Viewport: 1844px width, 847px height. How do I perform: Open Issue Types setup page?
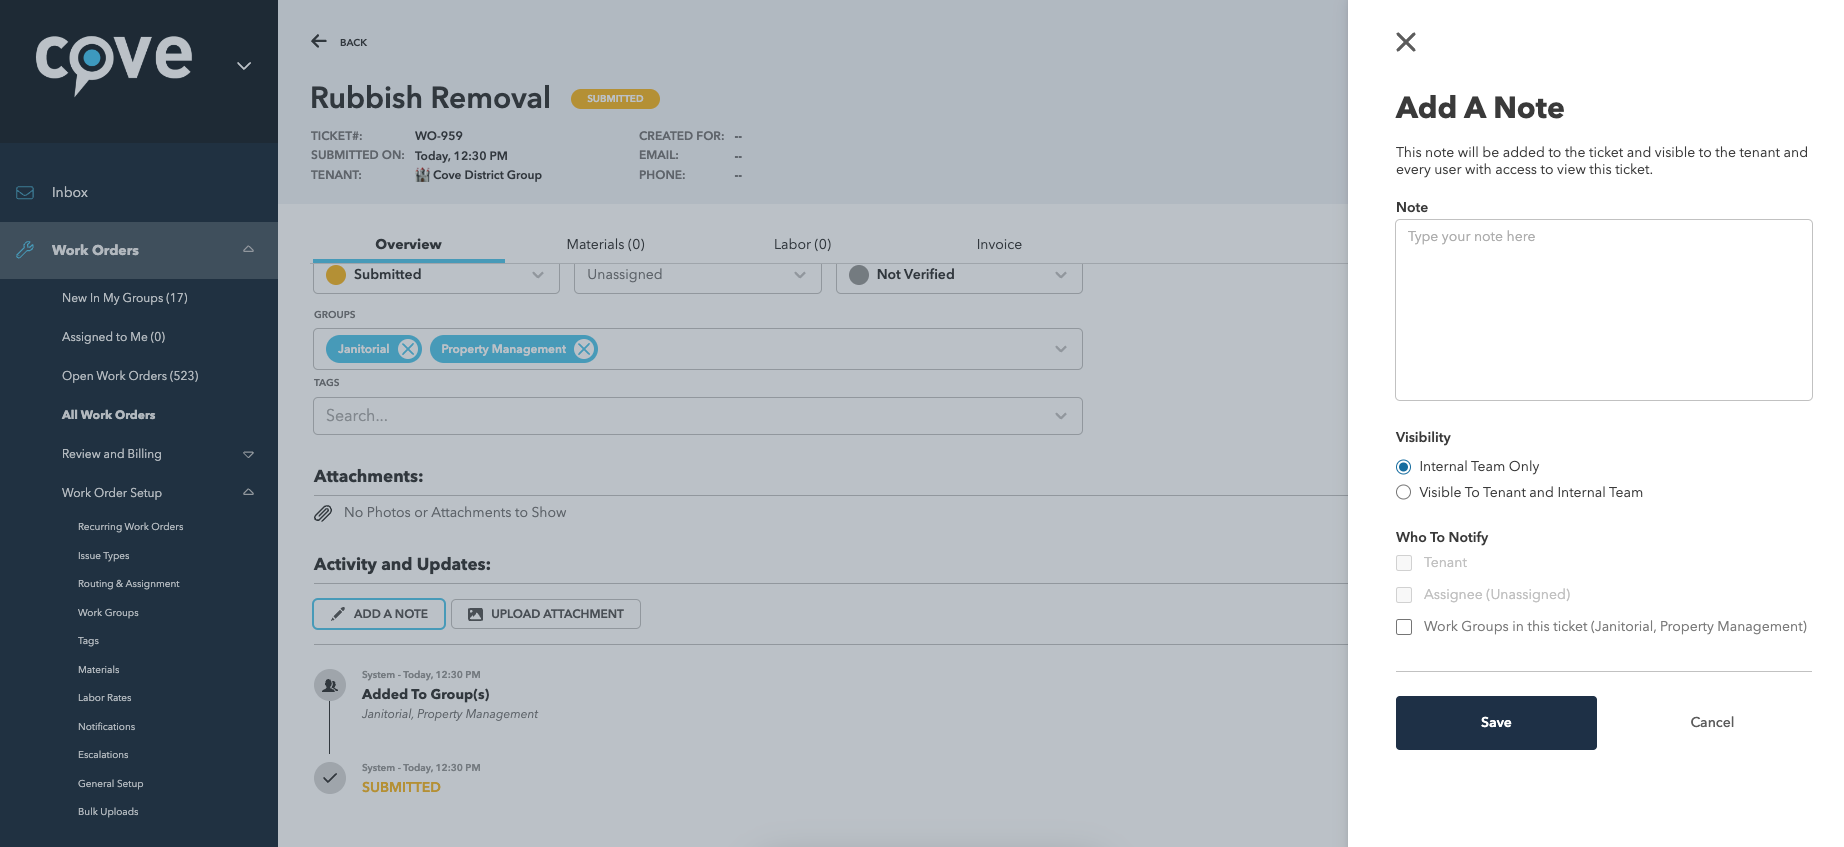[103, 556]
